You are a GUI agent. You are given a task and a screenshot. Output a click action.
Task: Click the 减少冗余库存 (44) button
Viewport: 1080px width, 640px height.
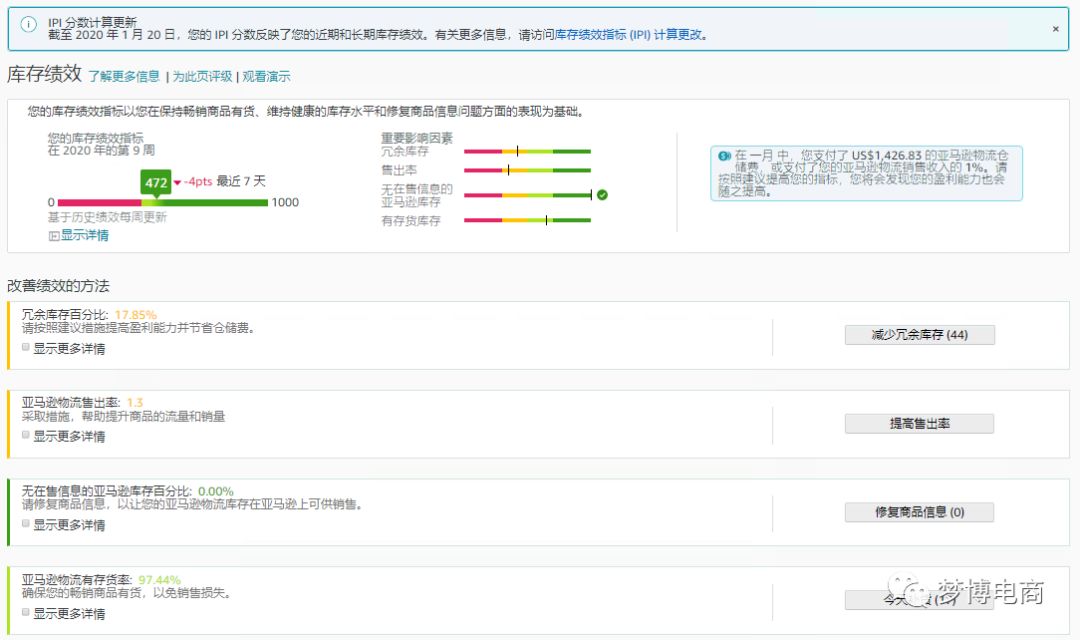920,335
